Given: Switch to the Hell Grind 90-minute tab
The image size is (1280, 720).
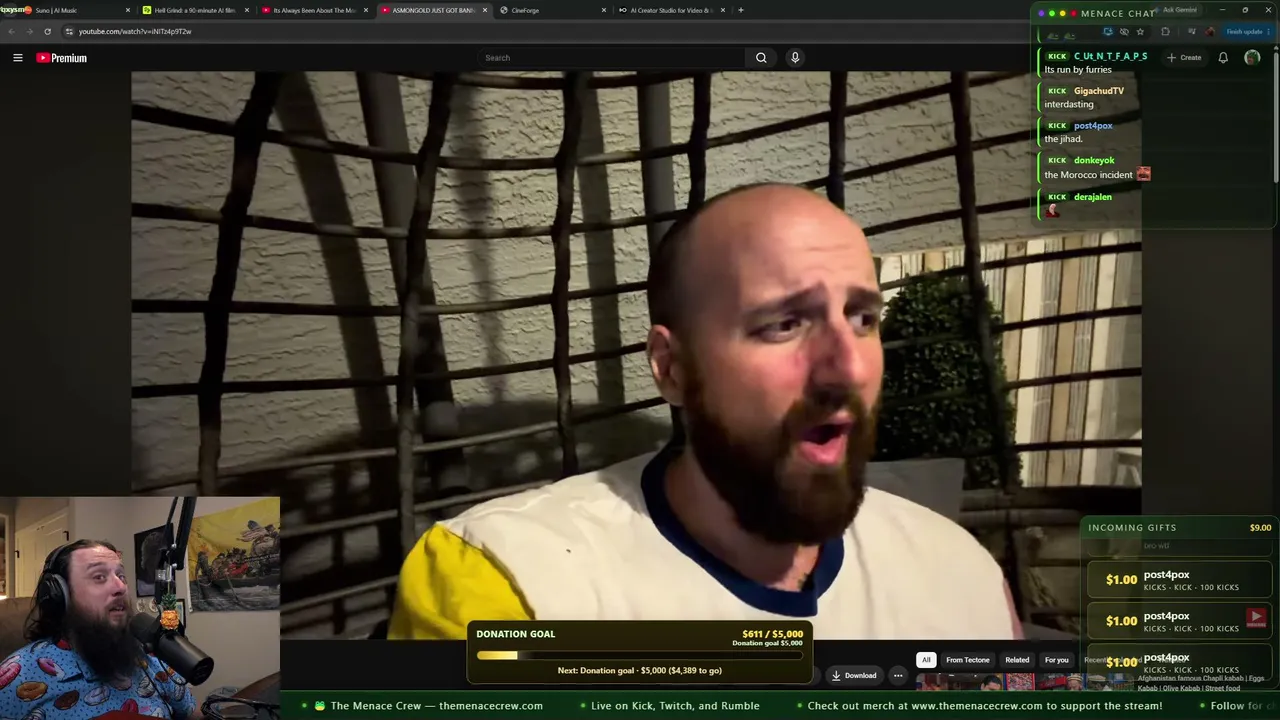Looking at the screenshot, I should click(x=195, y=10).
